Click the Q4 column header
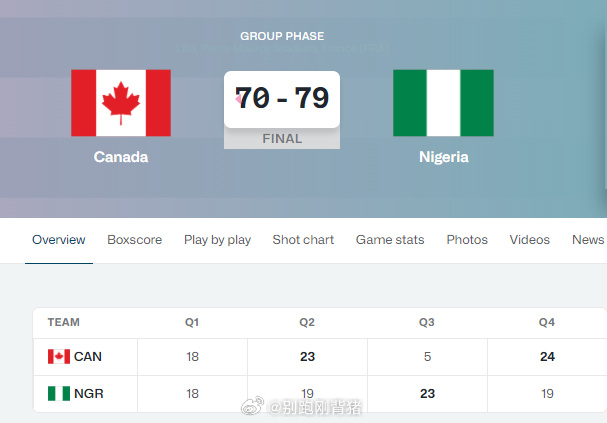Image resolution: width=607 pixels, height=423 pixels. click(547, 323)
